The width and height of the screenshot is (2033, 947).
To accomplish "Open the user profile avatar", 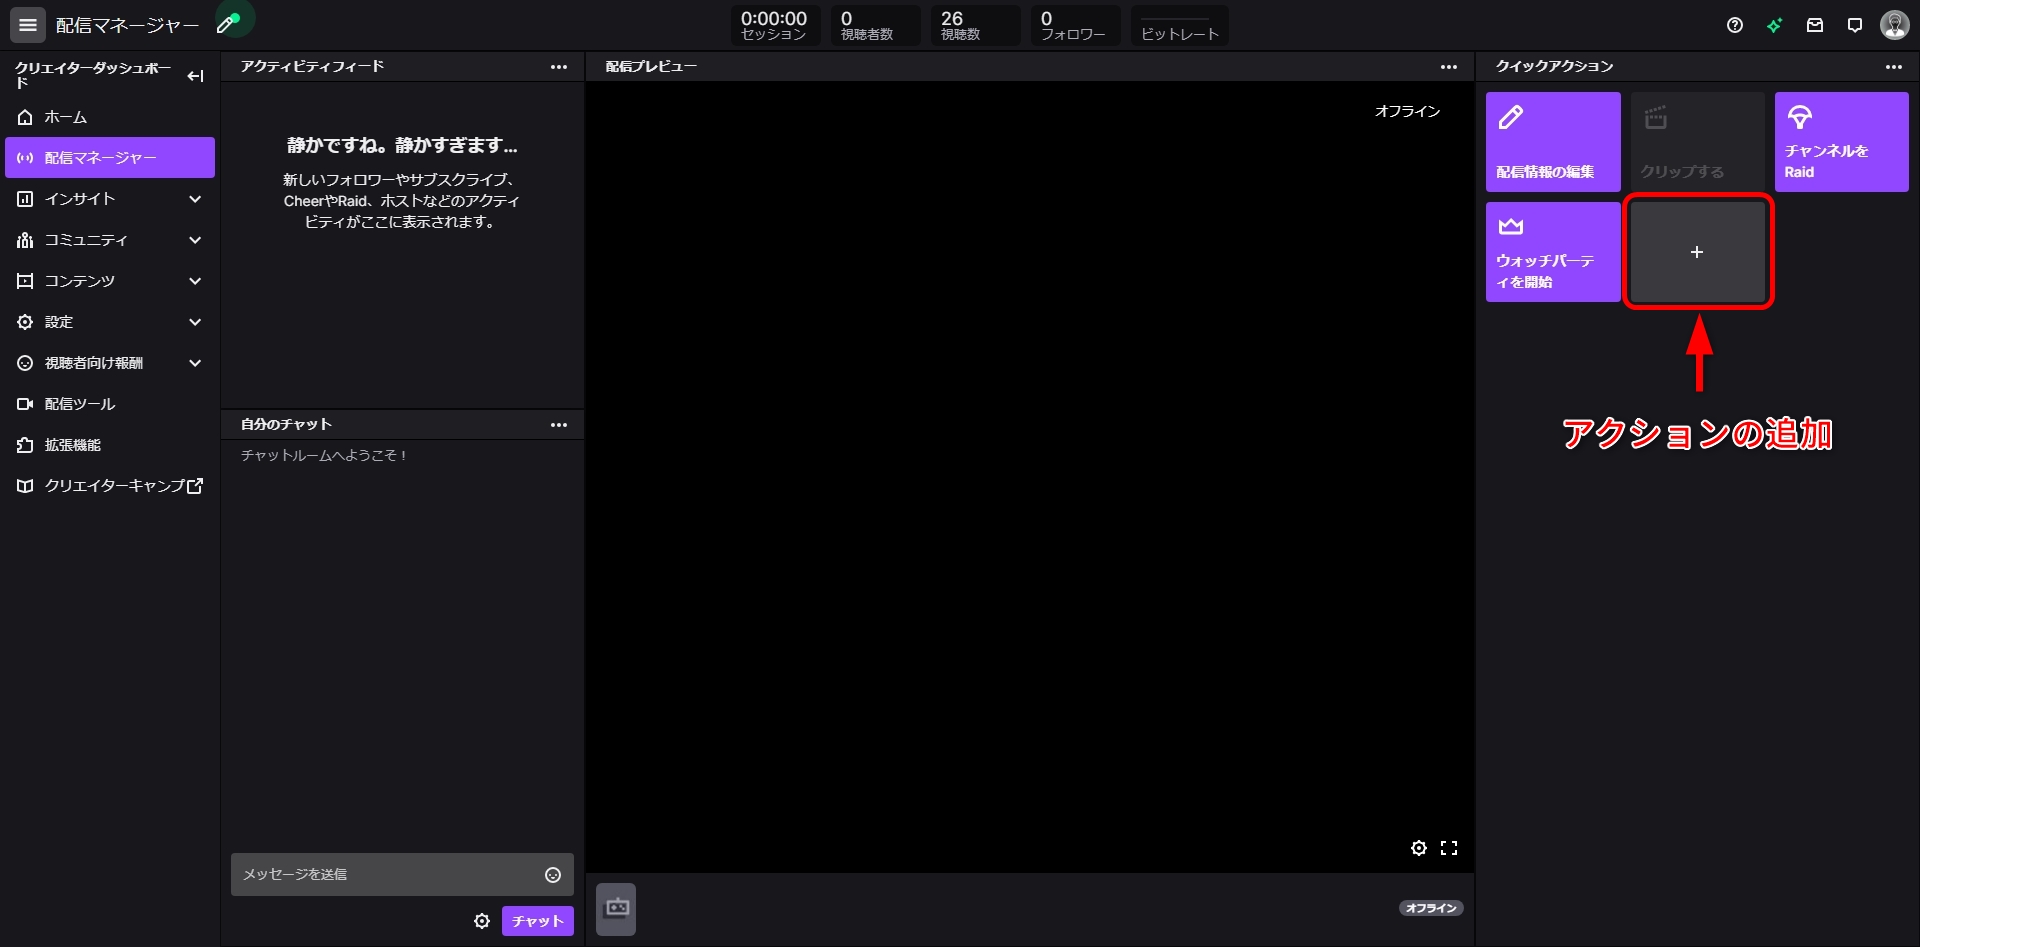I will pos(1895,25).
